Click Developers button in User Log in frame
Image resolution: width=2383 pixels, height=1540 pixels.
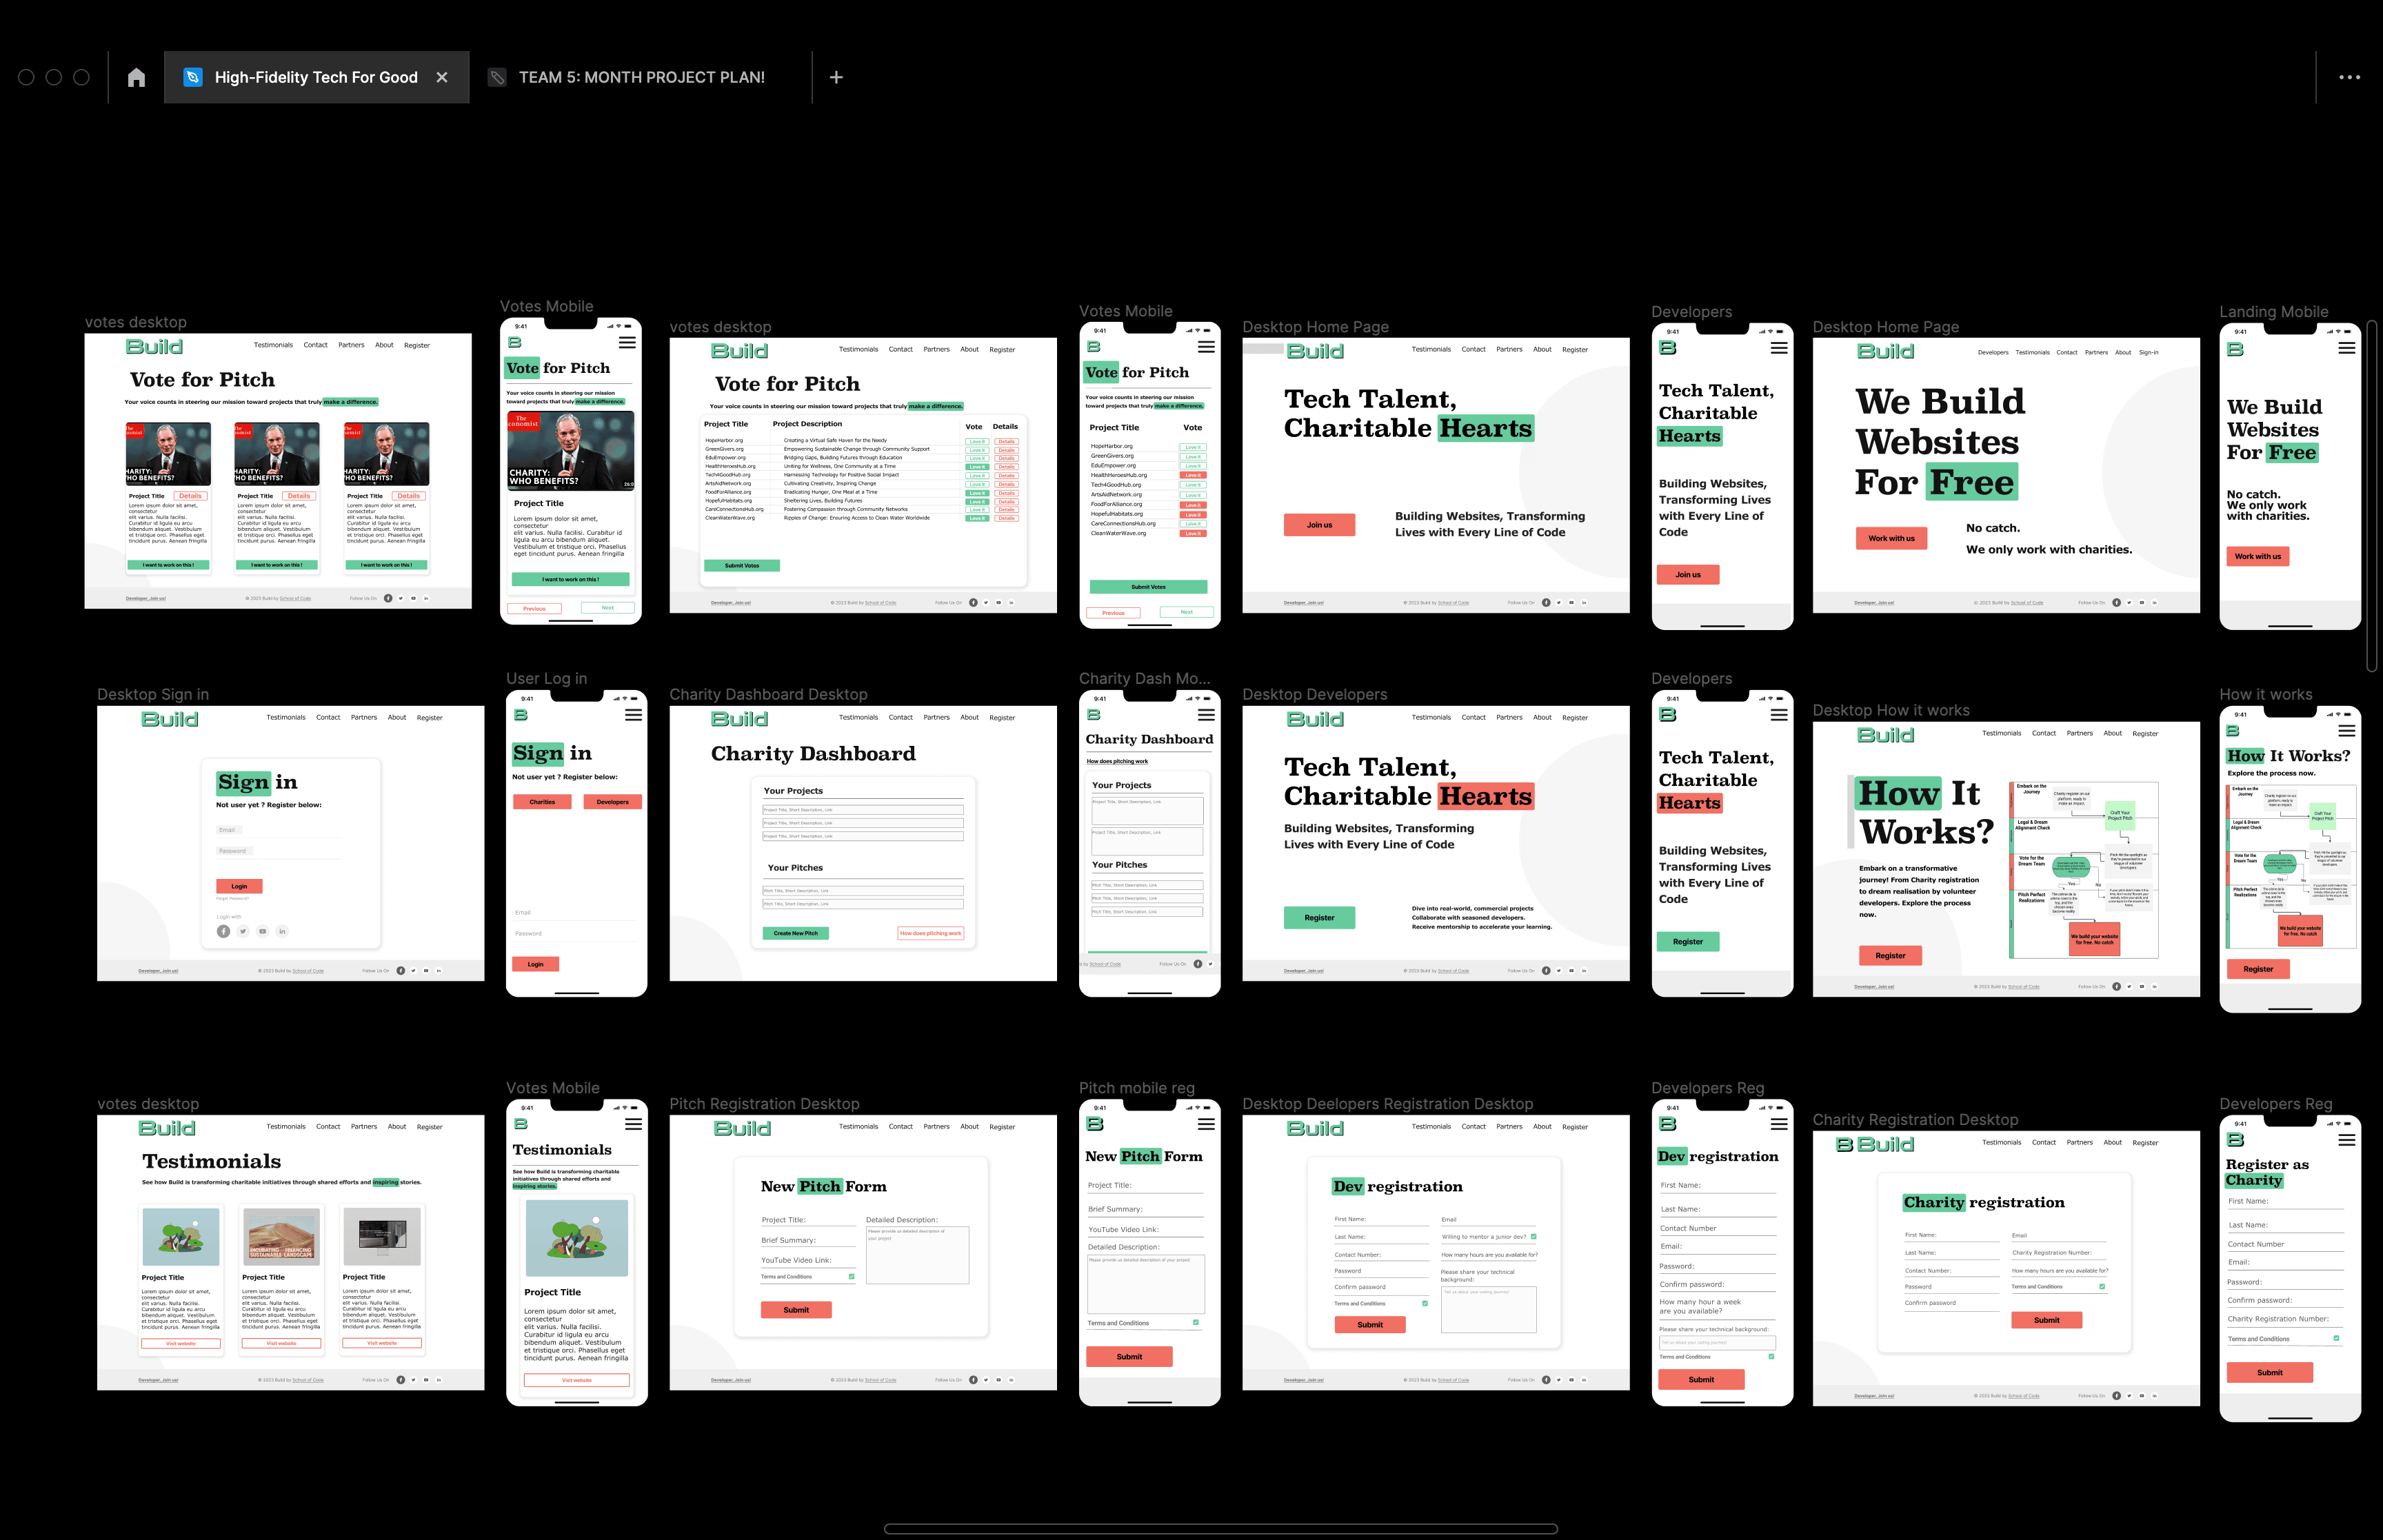tap(613, 802)
